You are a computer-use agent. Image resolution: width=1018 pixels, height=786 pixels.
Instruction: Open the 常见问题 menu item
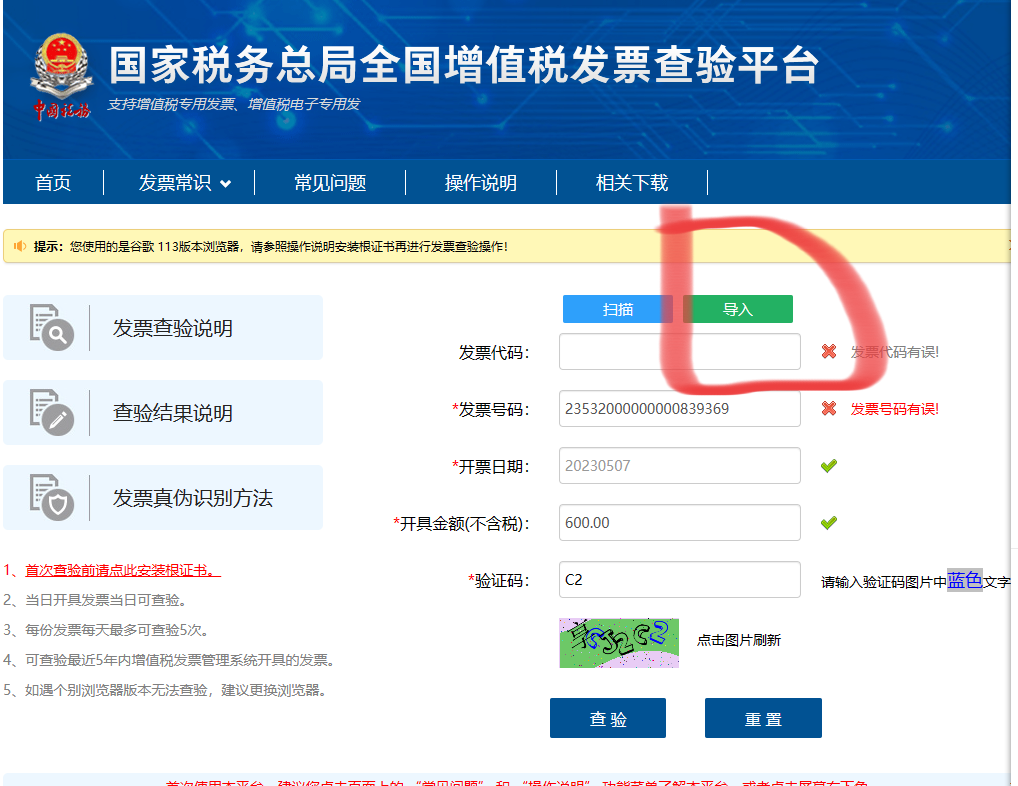point(330,183)
